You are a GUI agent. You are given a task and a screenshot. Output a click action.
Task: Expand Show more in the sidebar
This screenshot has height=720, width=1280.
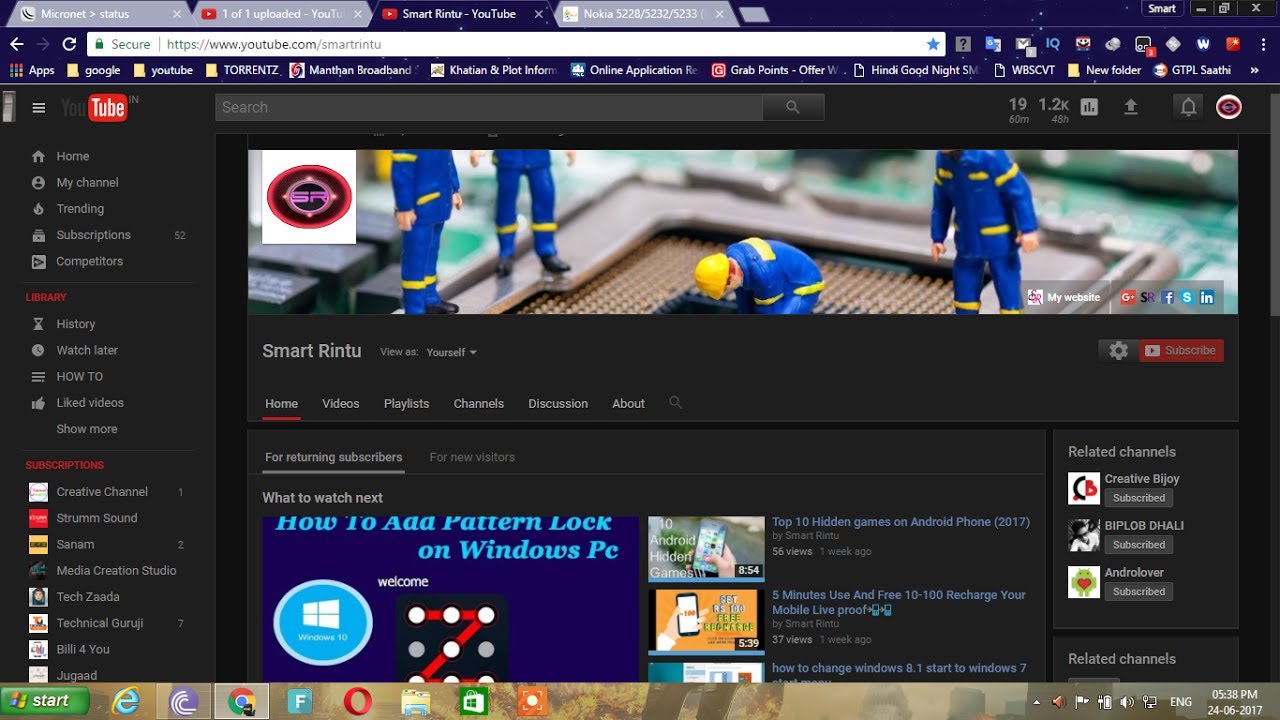coord(87,429)
